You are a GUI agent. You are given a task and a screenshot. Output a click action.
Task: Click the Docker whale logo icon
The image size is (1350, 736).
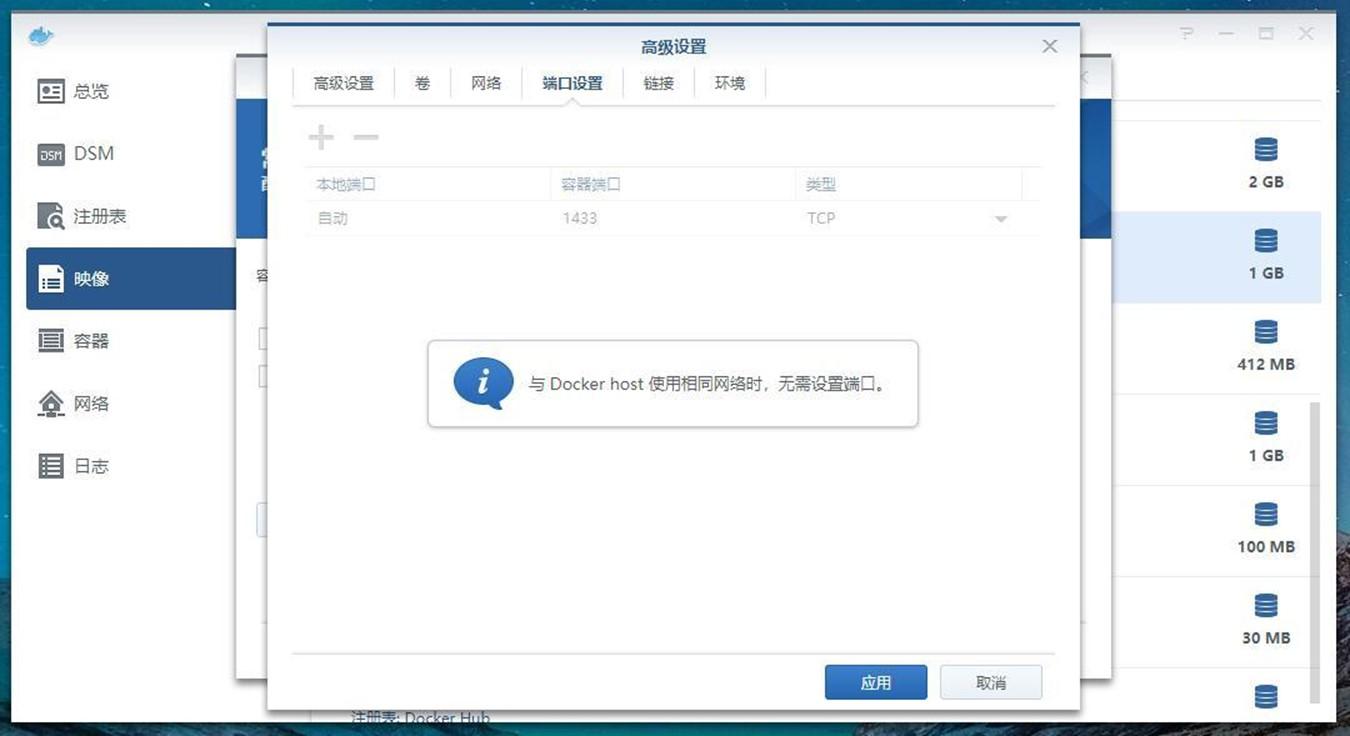[41, 37]
